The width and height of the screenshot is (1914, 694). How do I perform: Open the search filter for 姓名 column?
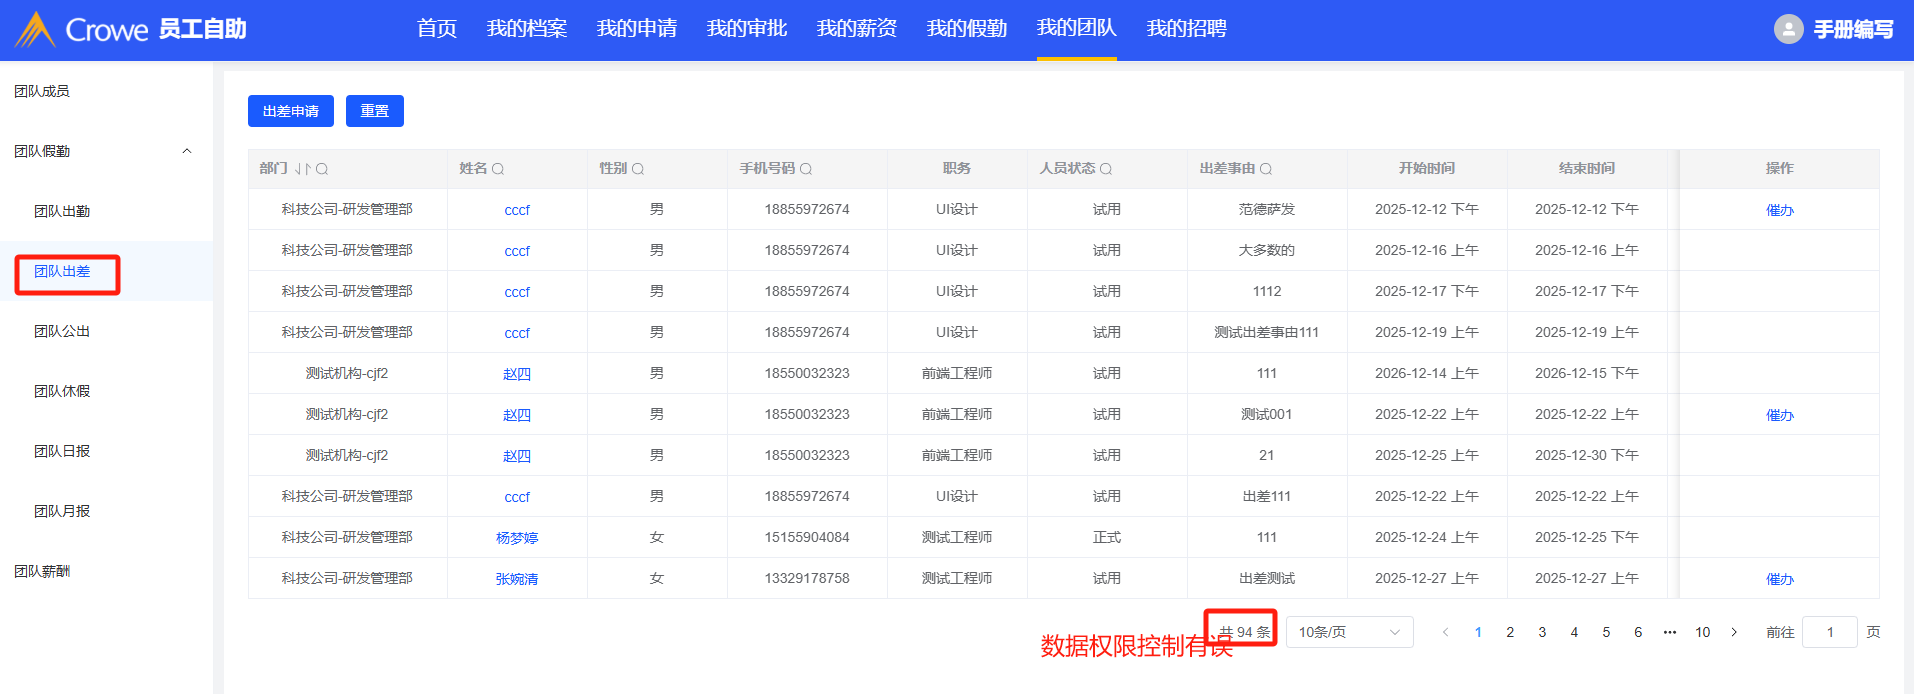(x=498, y=169)
